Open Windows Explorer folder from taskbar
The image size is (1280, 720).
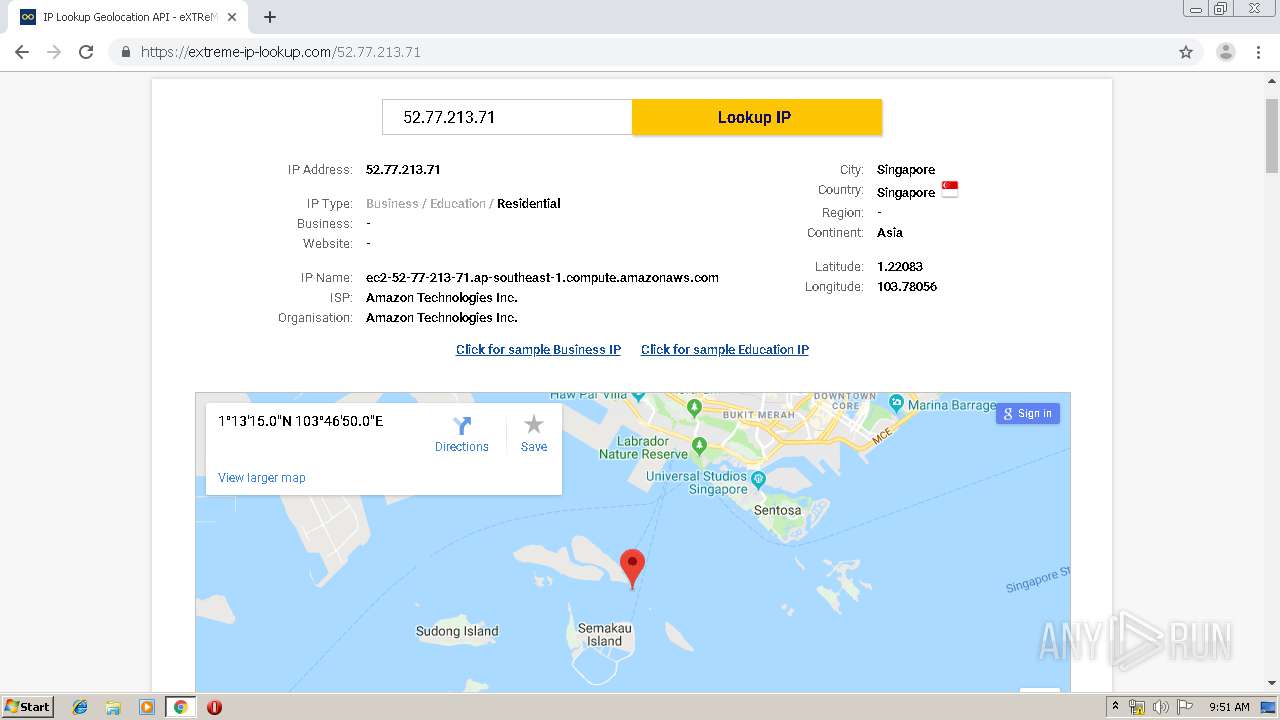click(x=113, y=707)
